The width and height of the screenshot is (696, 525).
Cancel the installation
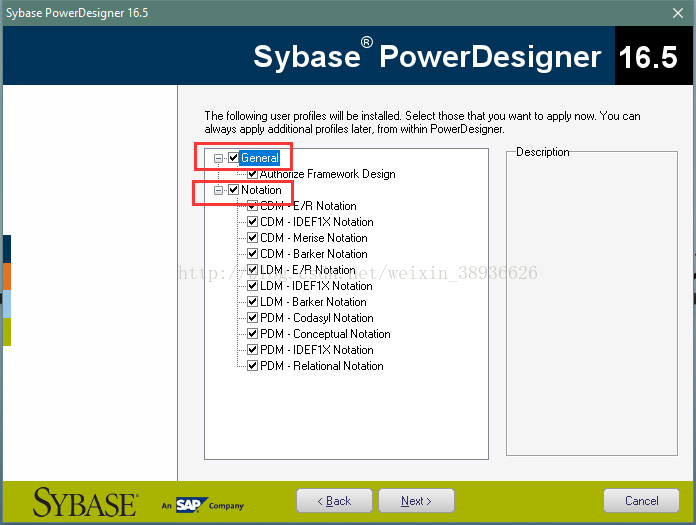coord(641,501)
